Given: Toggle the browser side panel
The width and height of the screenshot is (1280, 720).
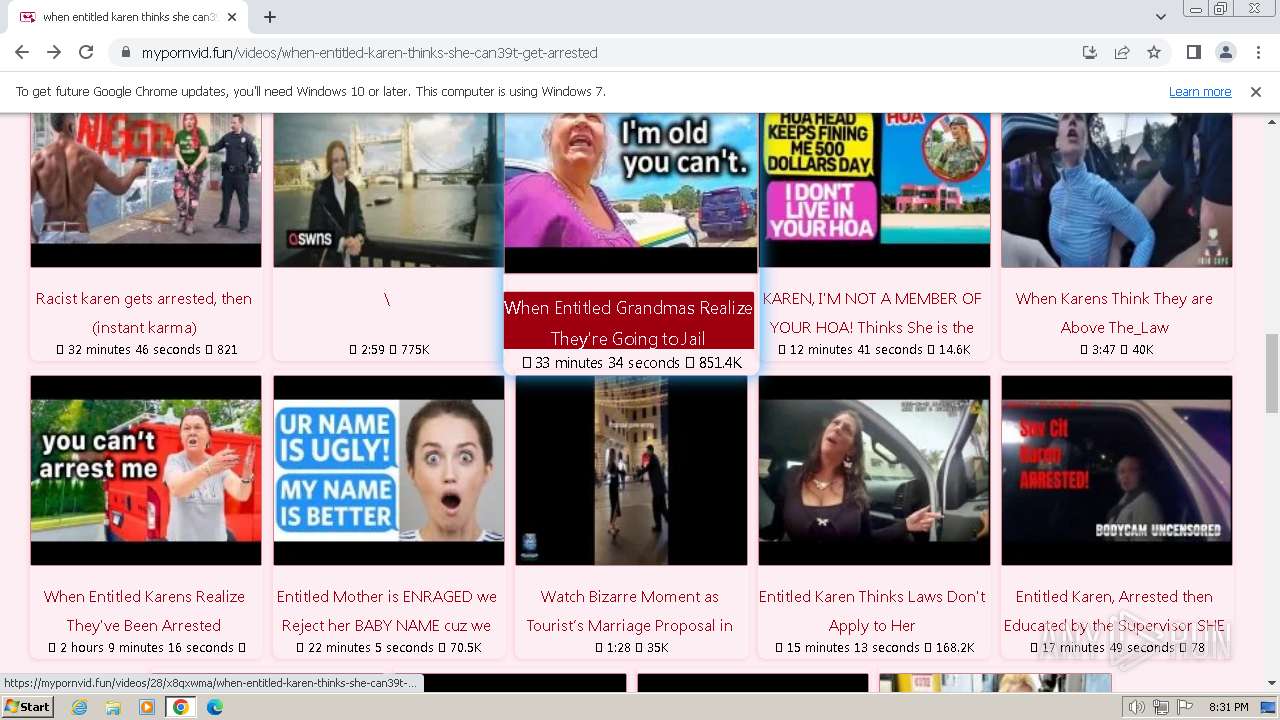Looking at the screenshot, I should click(1193, 52).
